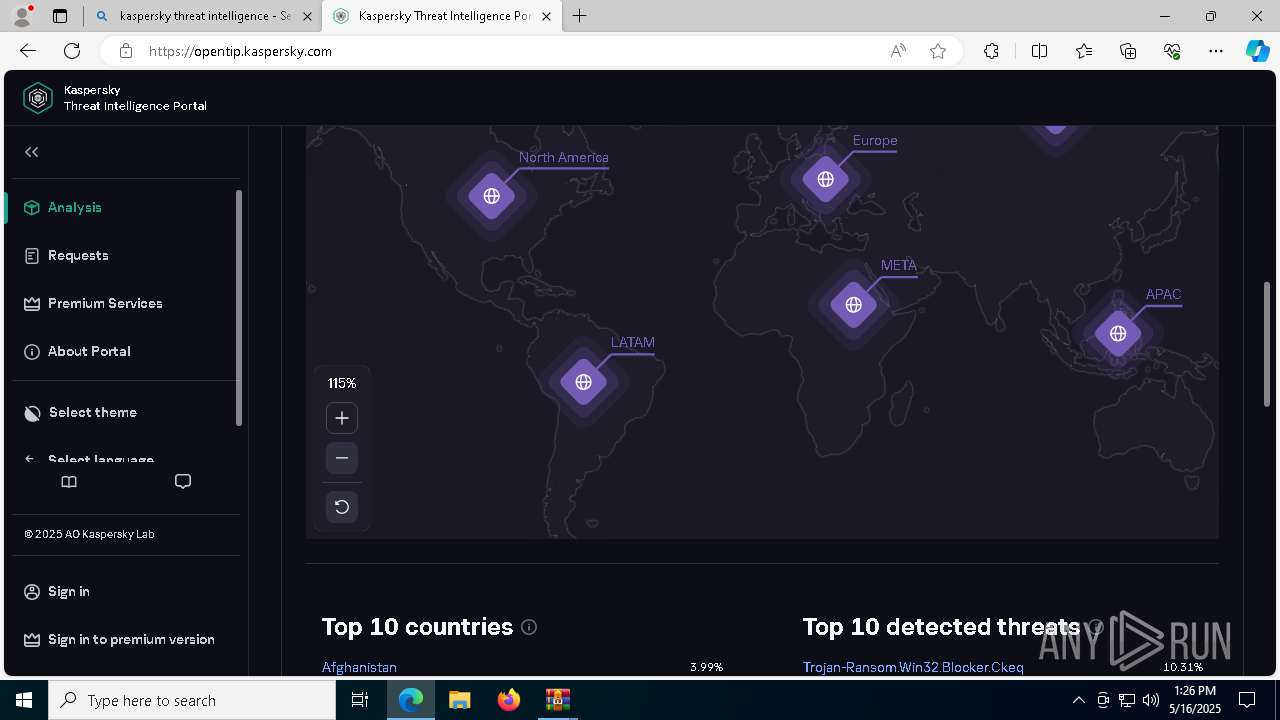Screen dimensions: 1280x720
Task: Open browser Extensions menu
Action: coord(991,51)
